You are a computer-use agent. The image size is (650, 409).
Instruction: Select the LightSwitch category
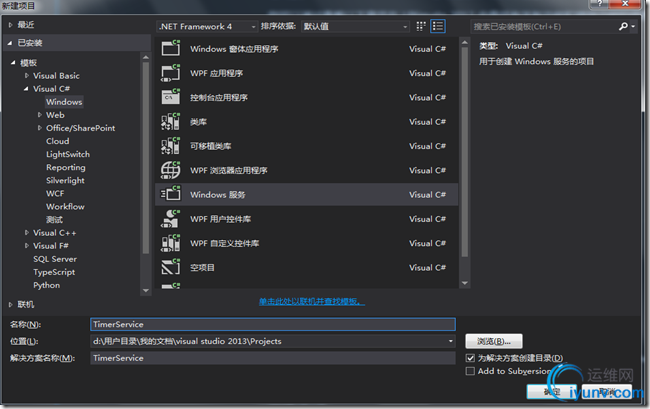(68, 154)
